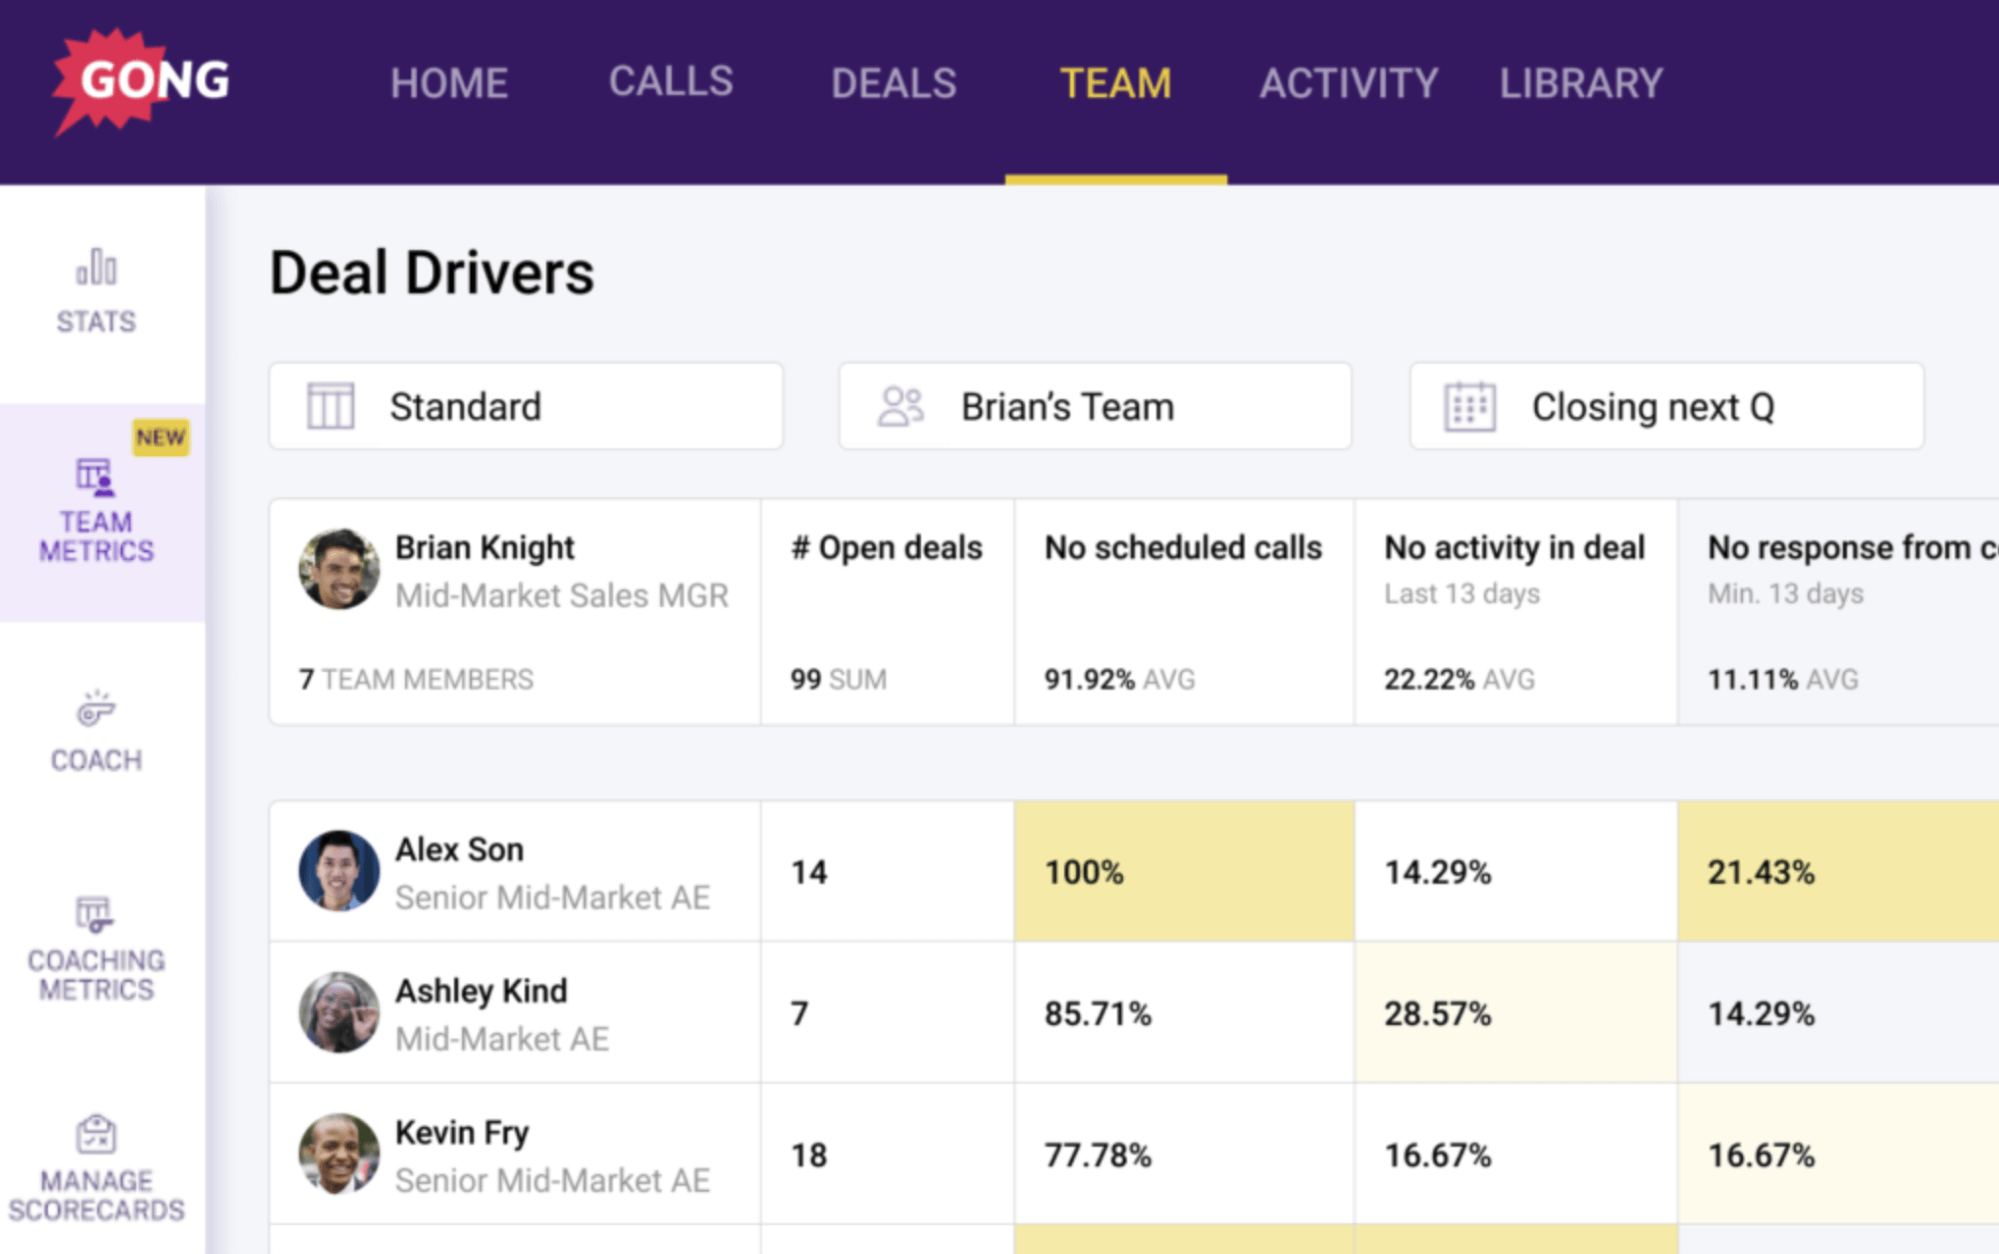The image size is (1999, 1254).
Task: Click the people icon beside Brian's Team
Action: 900,406
